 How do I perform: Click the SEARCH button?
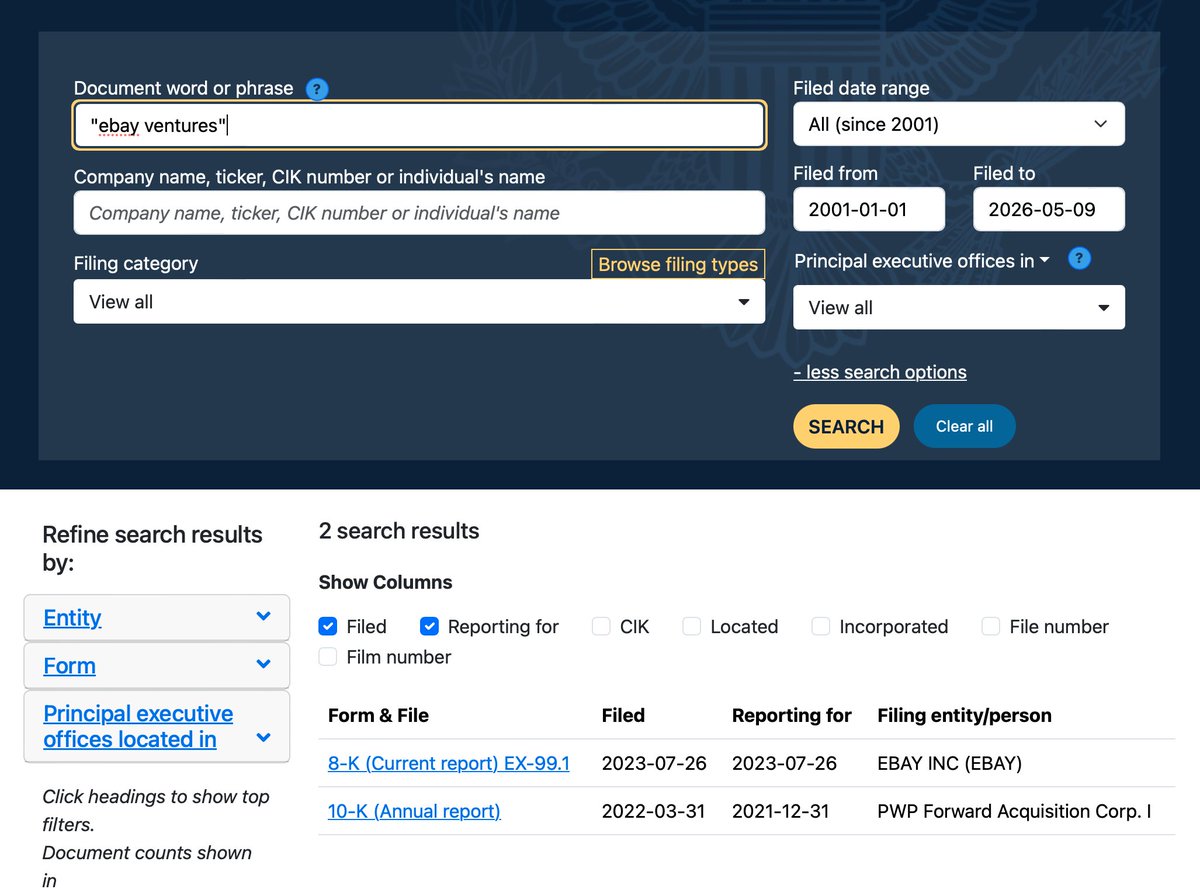click(x=846, y=426)
